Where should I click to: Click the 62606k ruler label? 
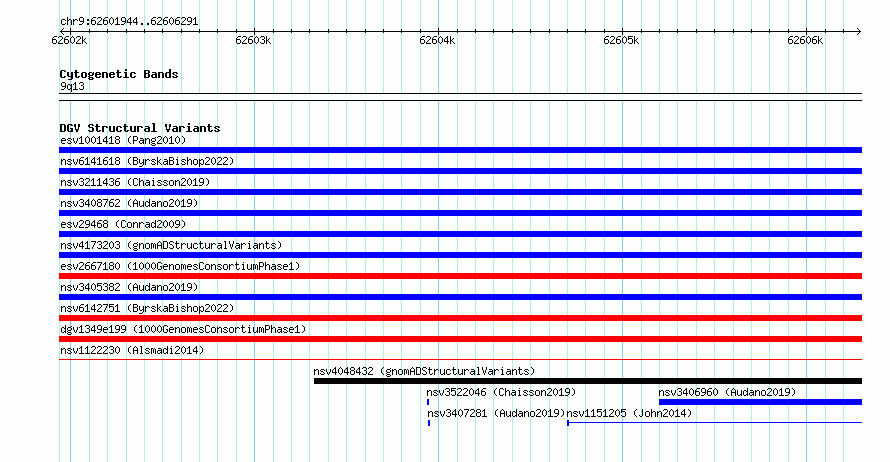pyautogui.click(x=805, y=40)
